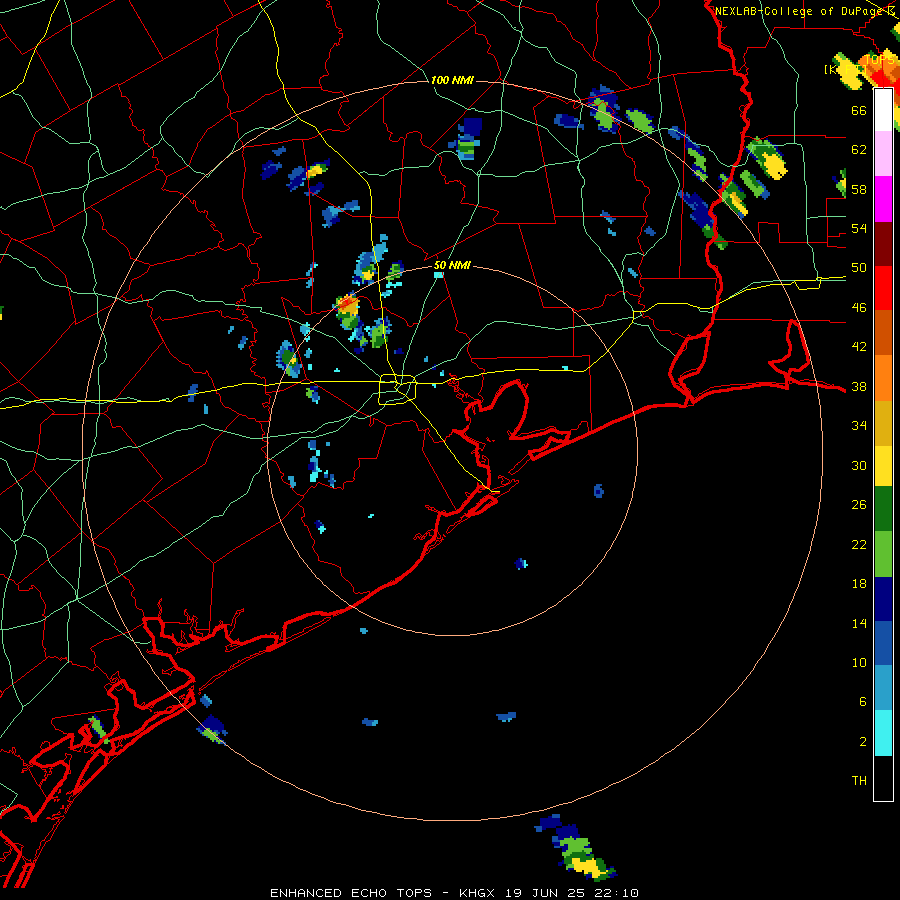Click the black TH legend segment
This screenshot has height=900, width=900.
(883, 778)
